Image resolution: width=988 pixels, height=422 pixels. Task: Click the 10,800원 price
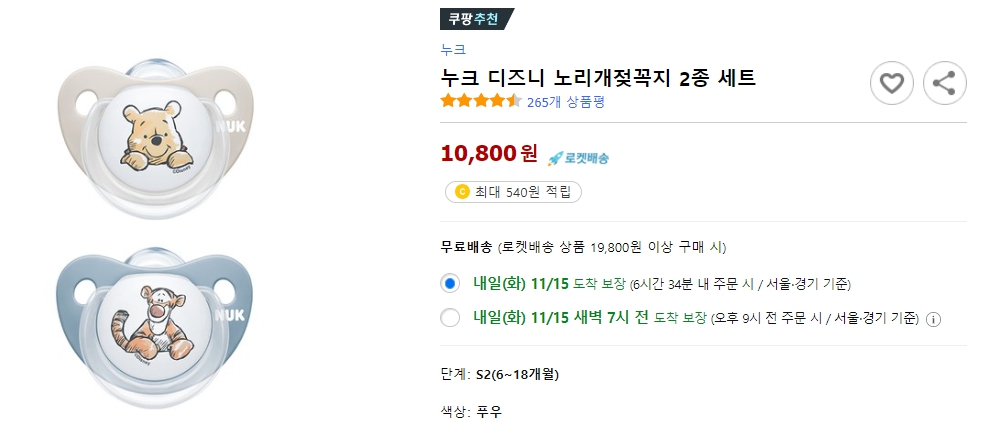[489, 154]
